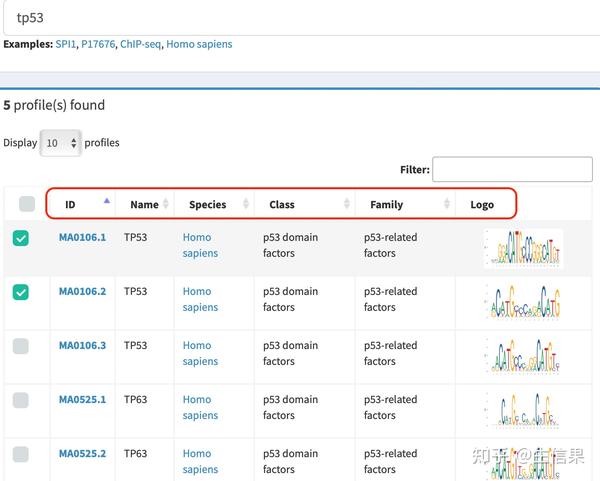
Task: Open the MA0525.1 profile link
Action: 82,400
